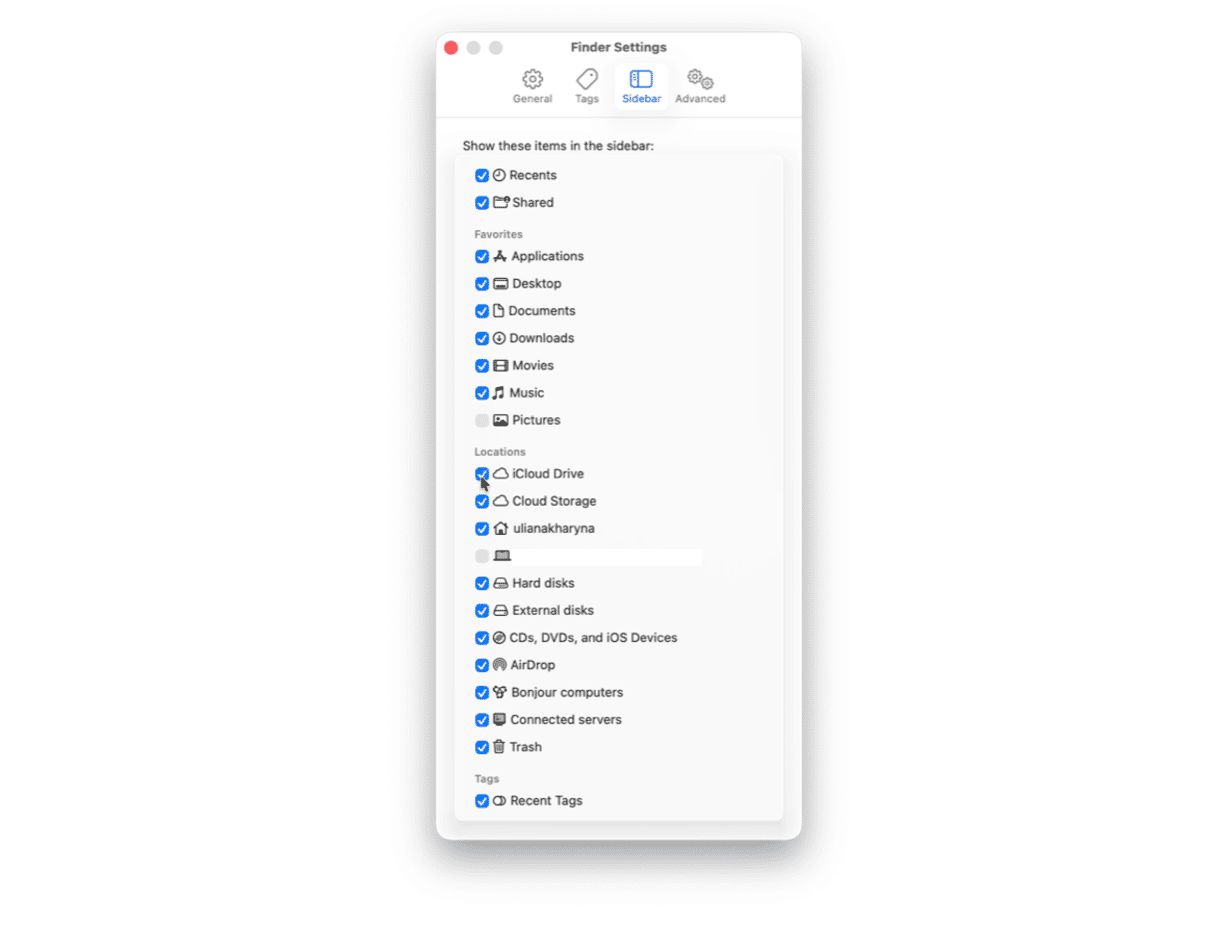
Task: Click the laptop computer icon
Action: pyautogui.click(x=502, y=556)
